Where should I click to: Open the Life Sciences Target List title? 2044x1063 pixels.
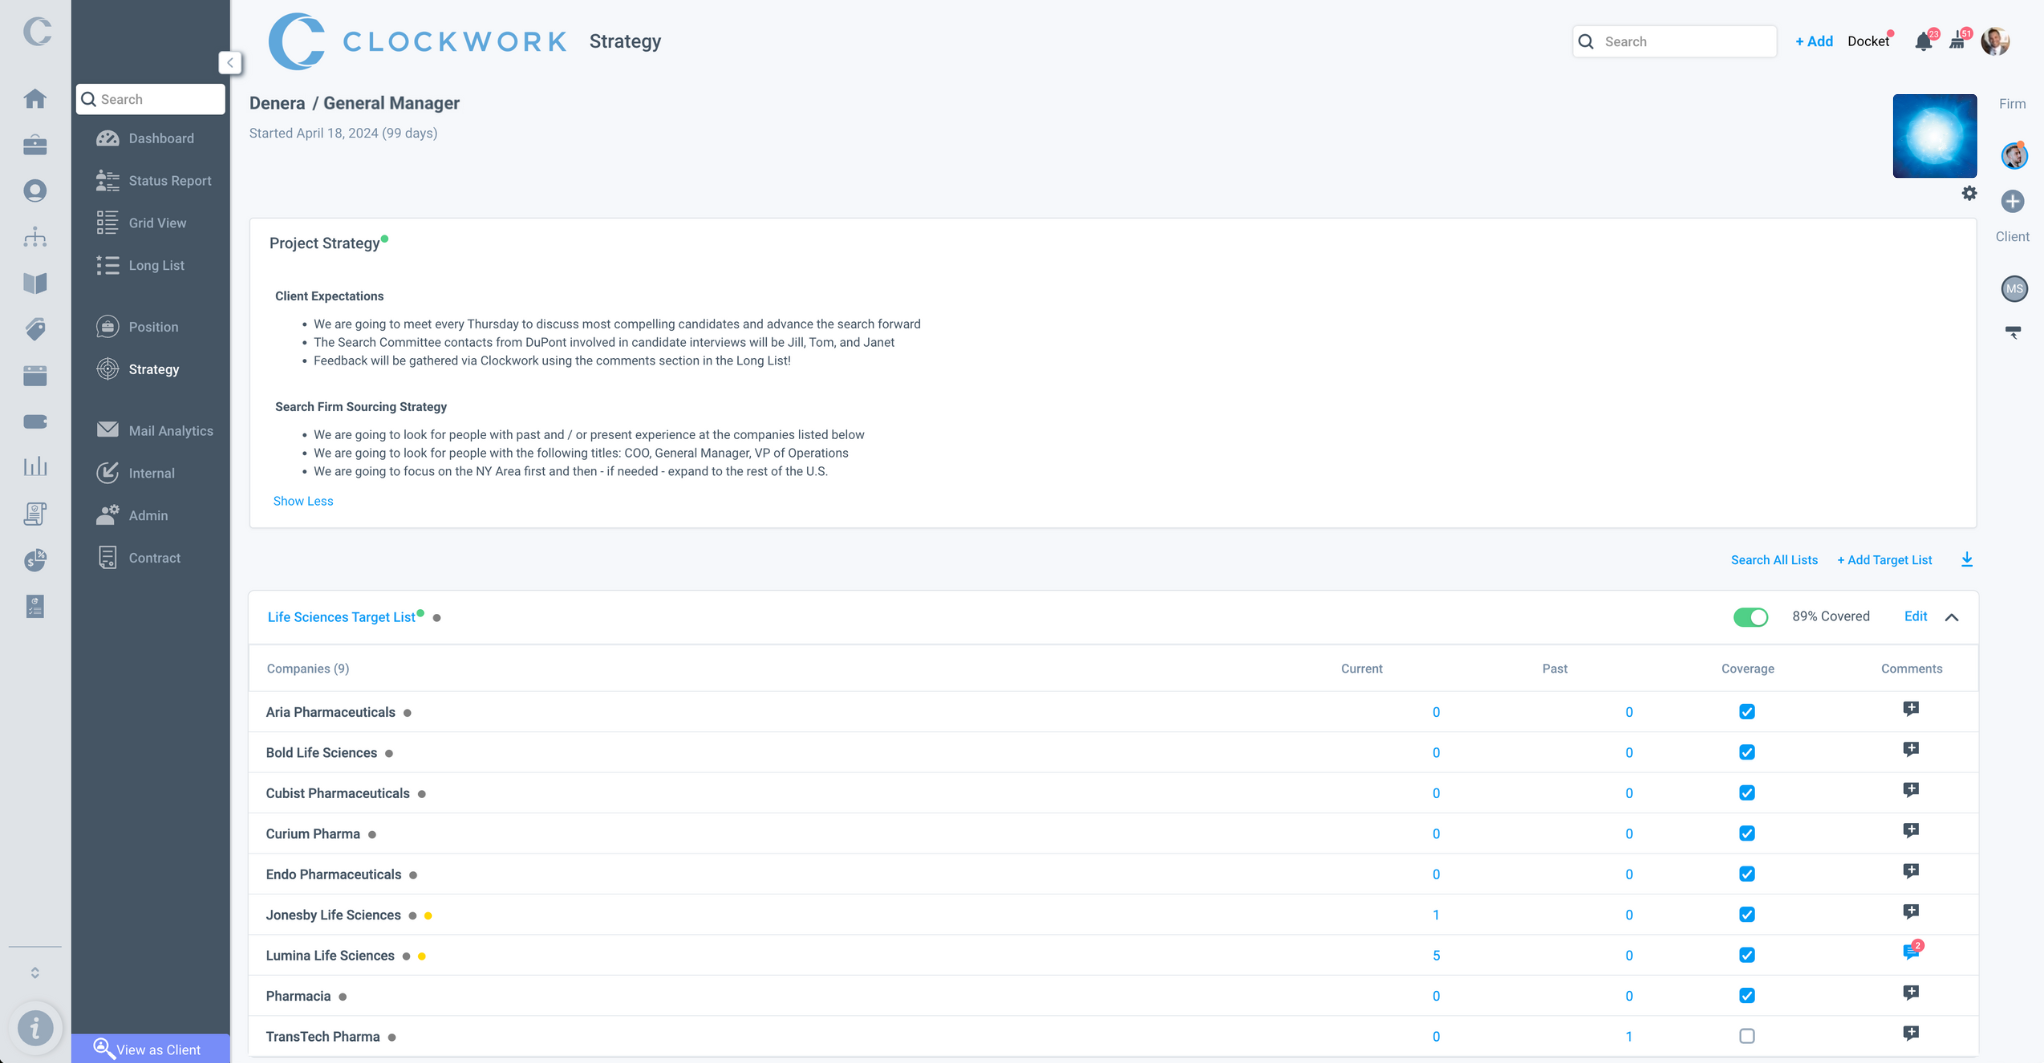pyautogui.click(x=341, y=617)
